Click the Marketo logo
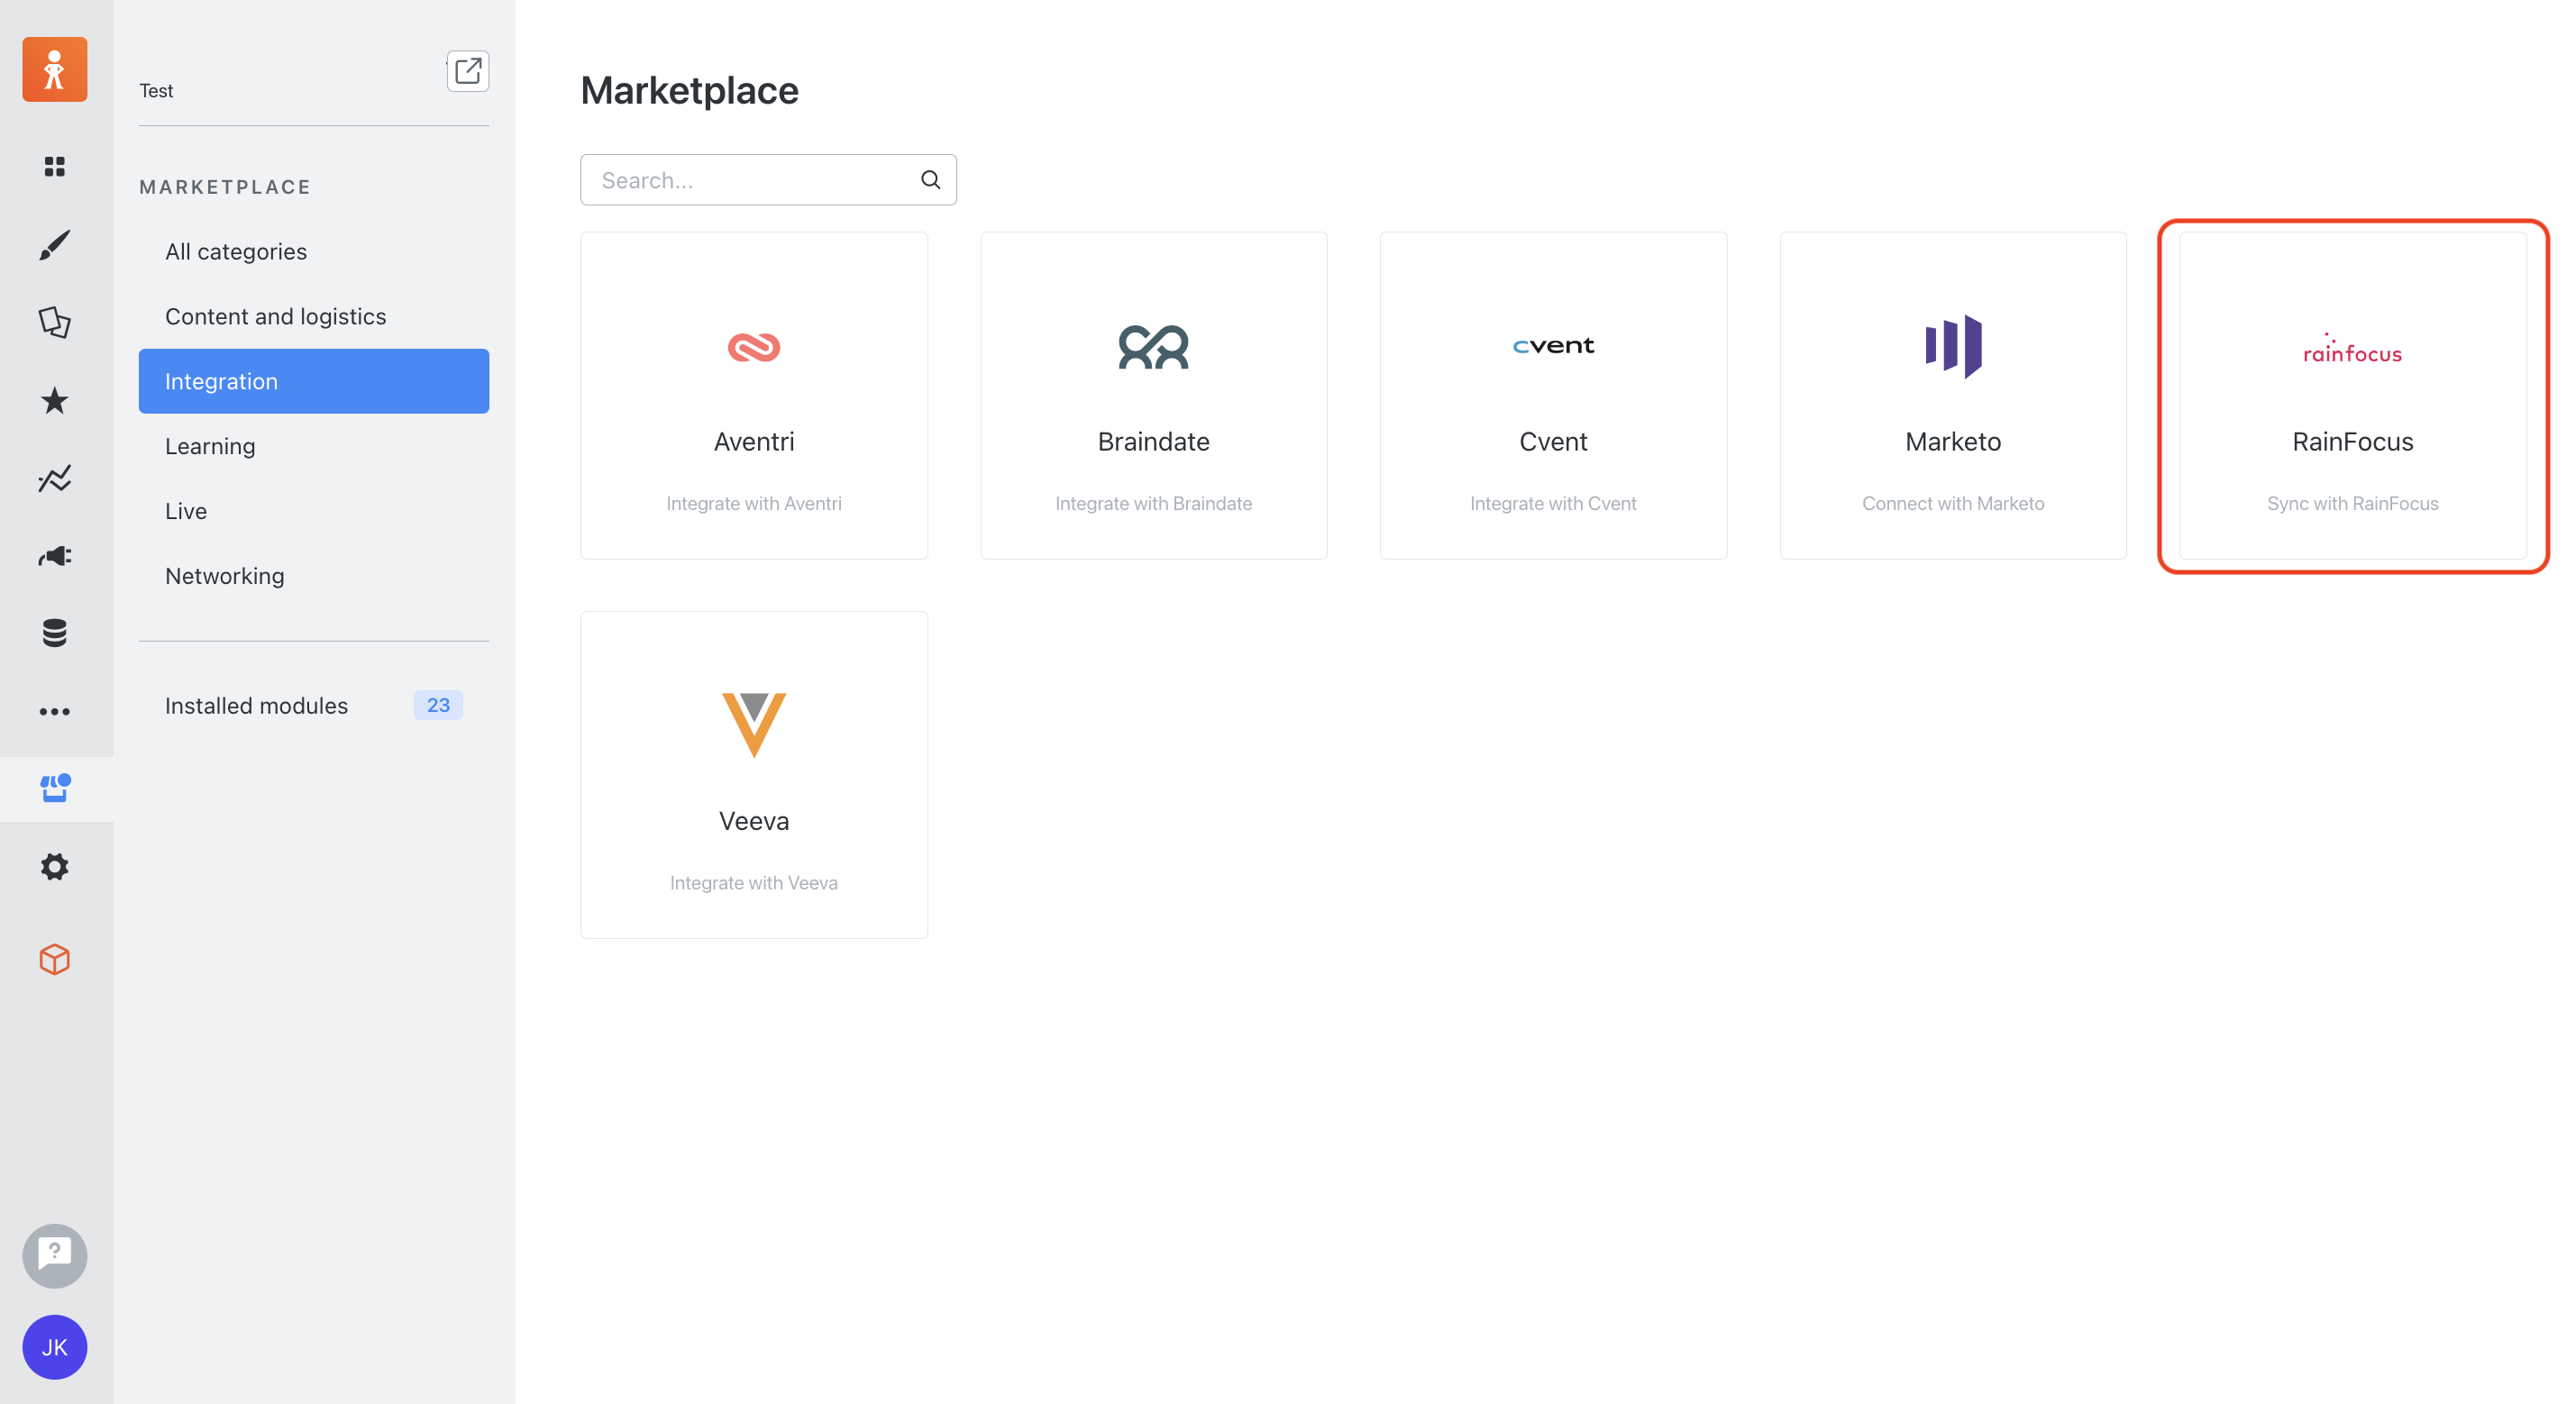This screenshot has height=1404, width=2576. (1953, 346)
